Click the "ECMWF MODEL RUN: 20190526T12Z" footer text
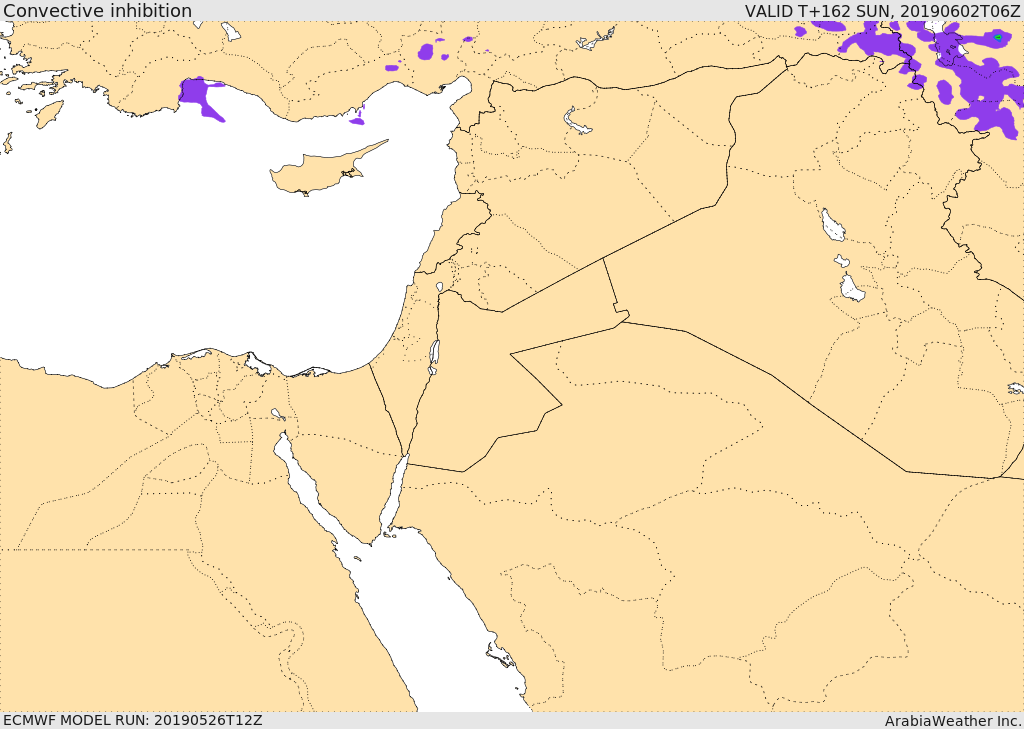 coord(133,721)
